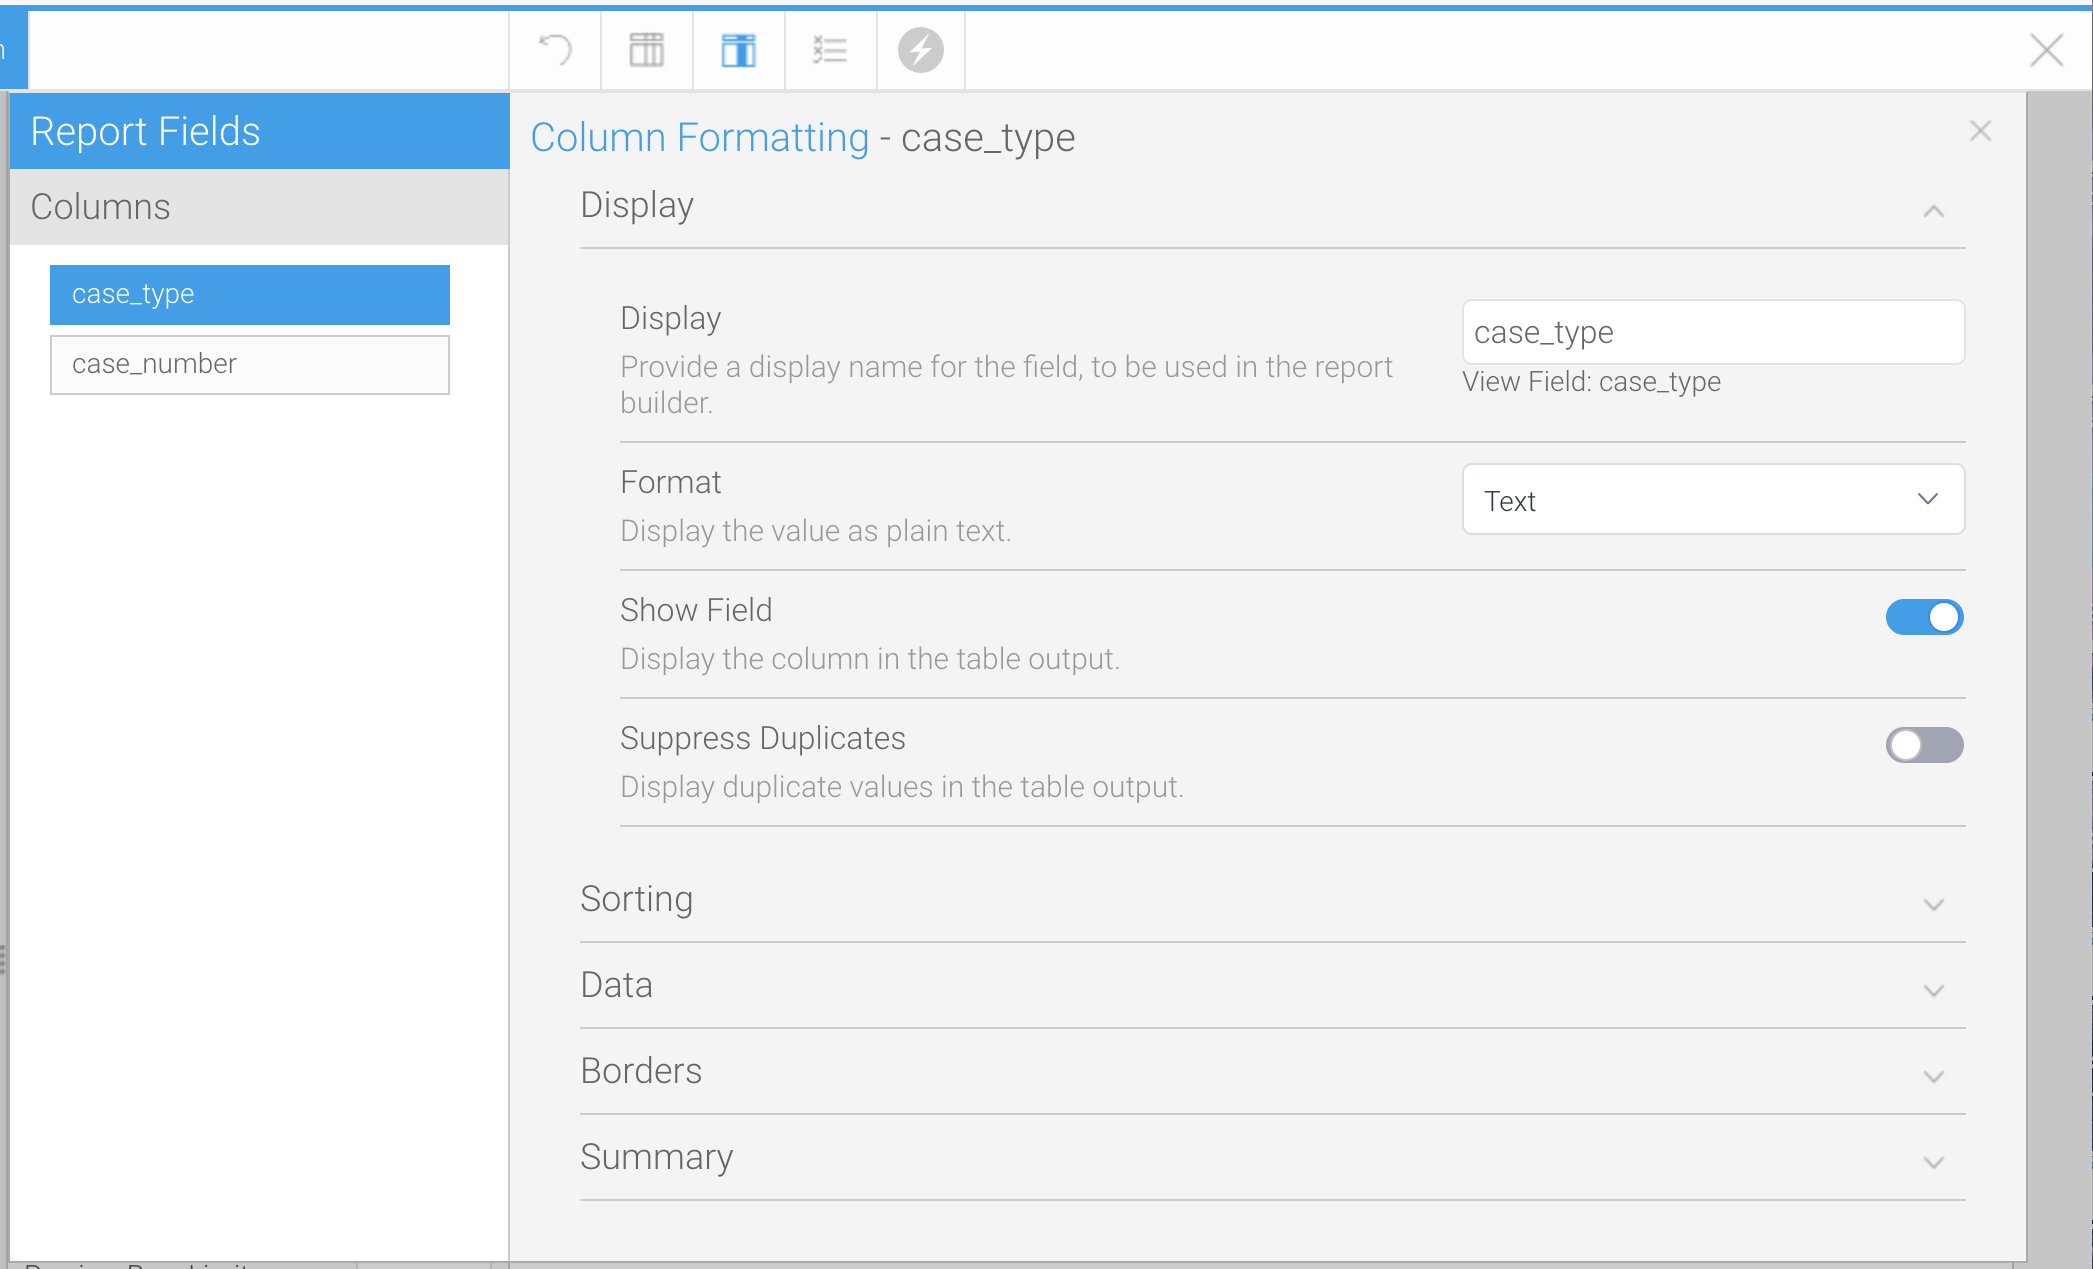
Task: Click the Report Fields header
Action: tap(146, 131)
